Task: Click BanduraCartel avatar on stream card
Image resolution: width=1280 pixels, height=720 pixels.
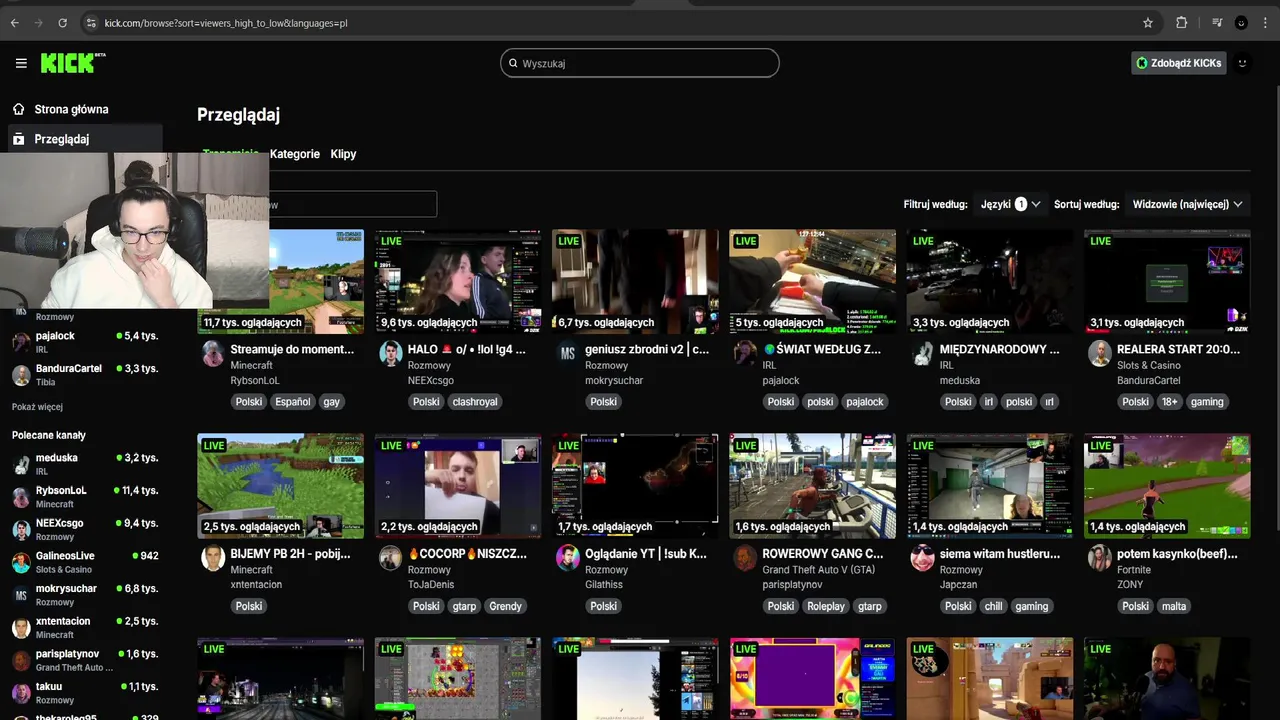Action: point(1099,354)
